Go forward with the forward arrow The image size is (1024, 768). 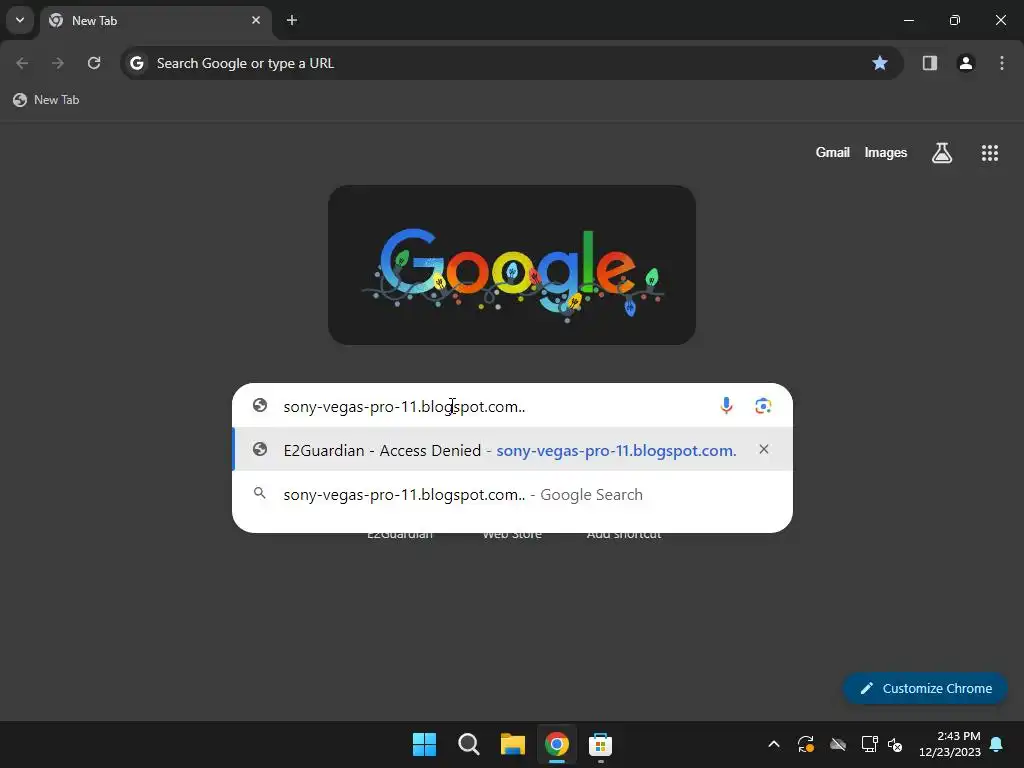pyautogui.click(x=58, y=63)
